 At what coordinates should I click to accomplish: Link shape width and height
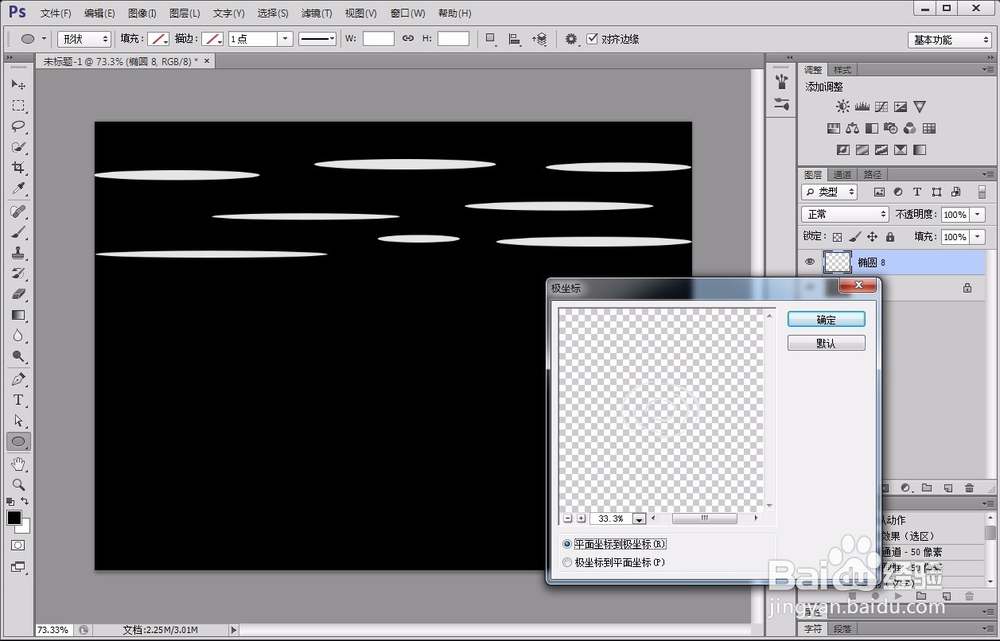(x=408, y=38)
